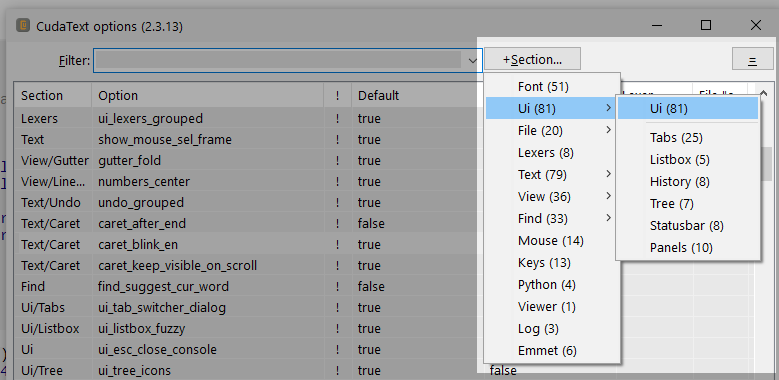The height and width of the screenshot is (380, 779).
Task: Expand the Ui (81) submenu arrow
Action: tap(609, 108)
